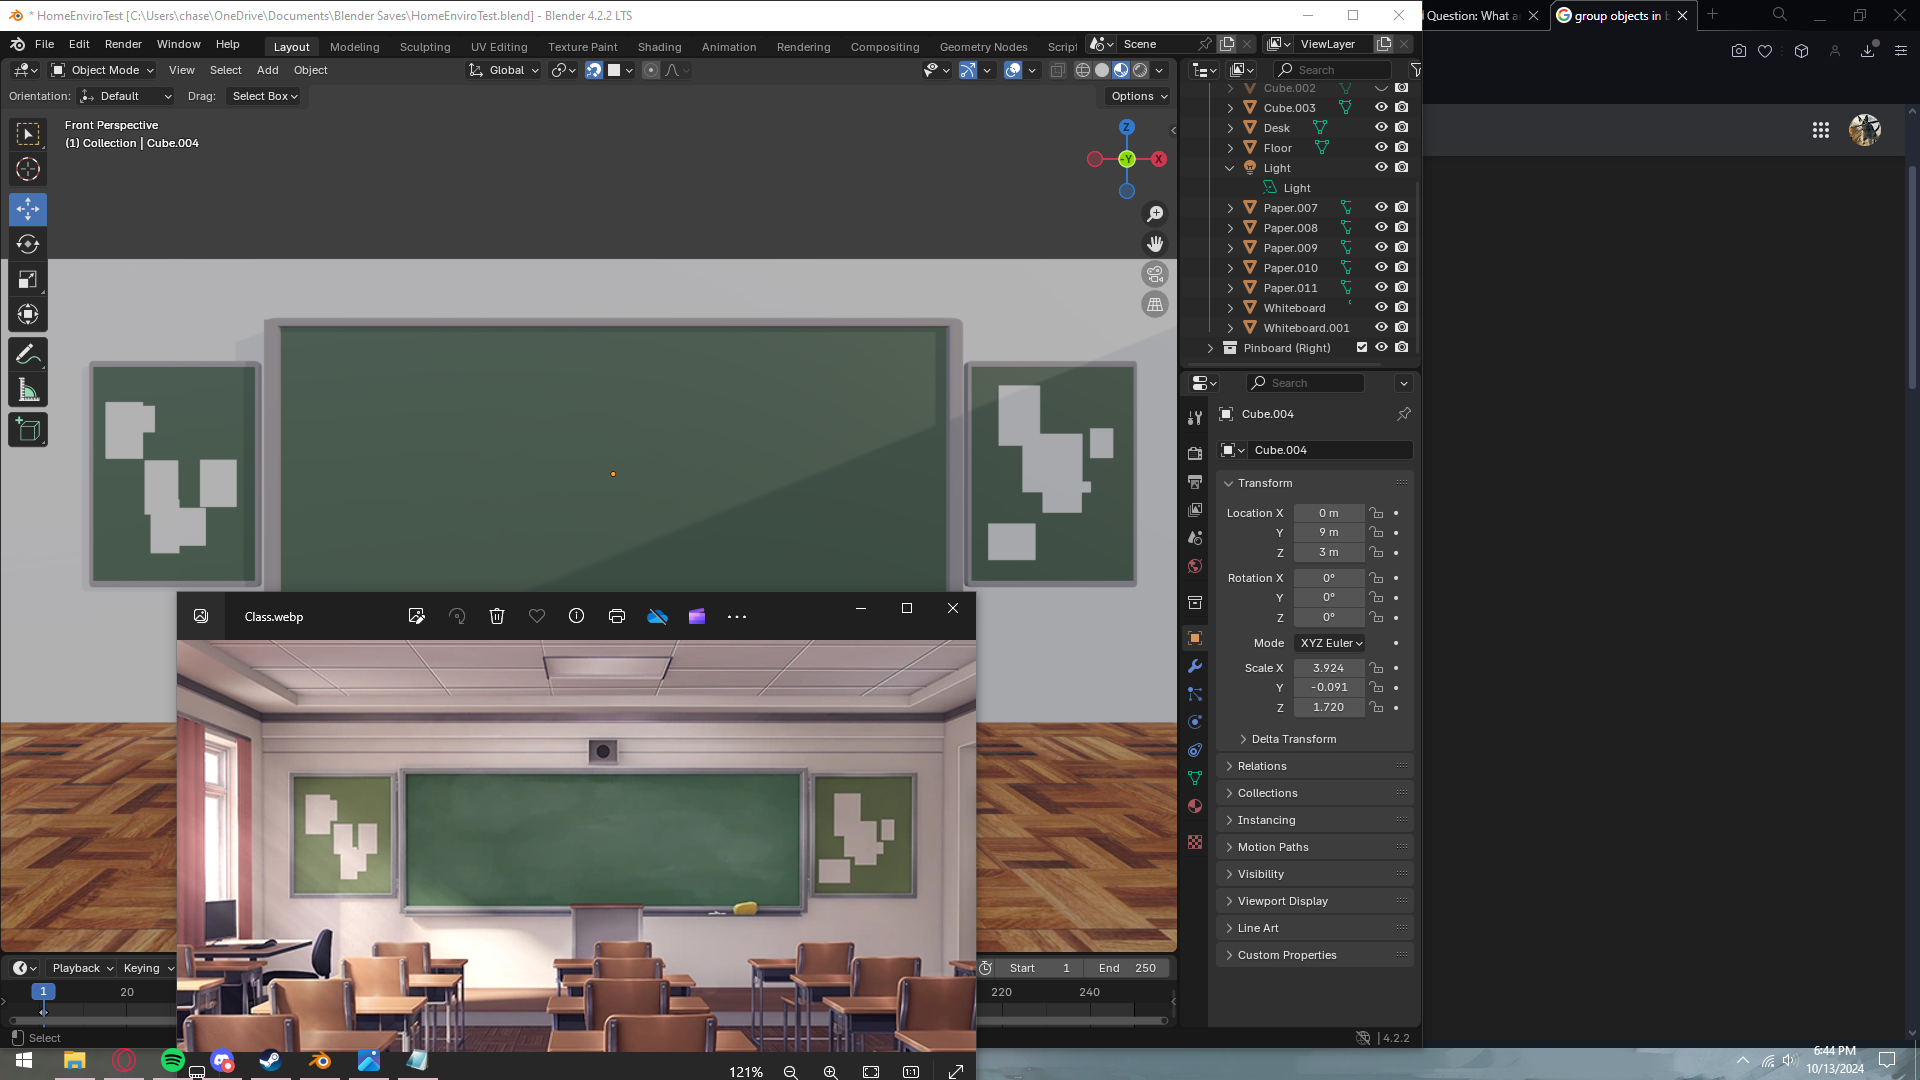Activate the Measure tool
1920x1080 pixels.
(27, 388)
